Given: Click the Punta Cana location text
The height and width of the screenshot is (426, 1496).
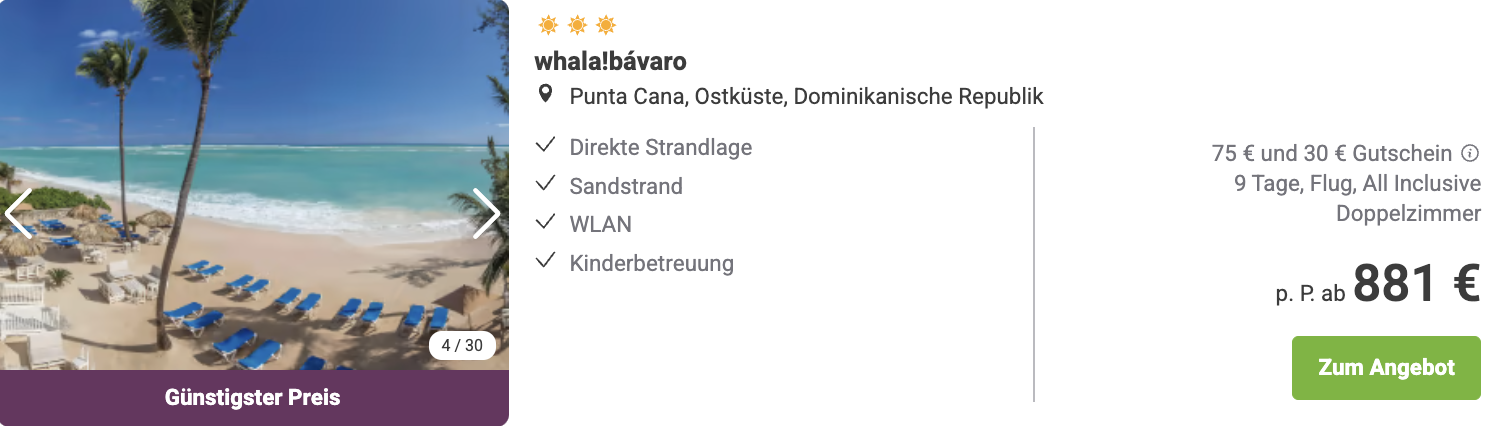Looking at the screenshot, I should pyautogui.click(x=806, y=97).
